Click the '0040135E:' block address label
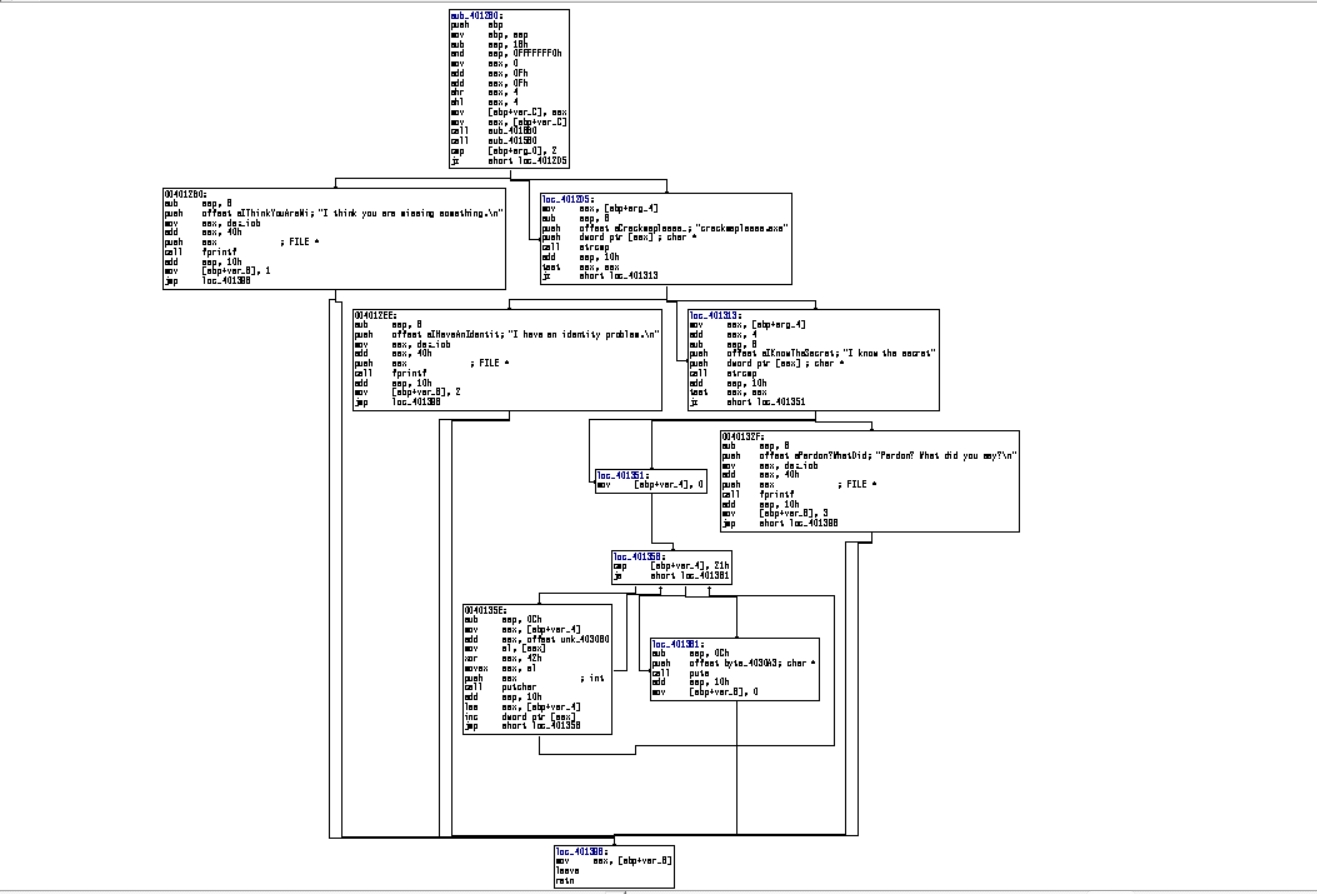The height and width of the screenshot is (894, 1317). (486, 610)
